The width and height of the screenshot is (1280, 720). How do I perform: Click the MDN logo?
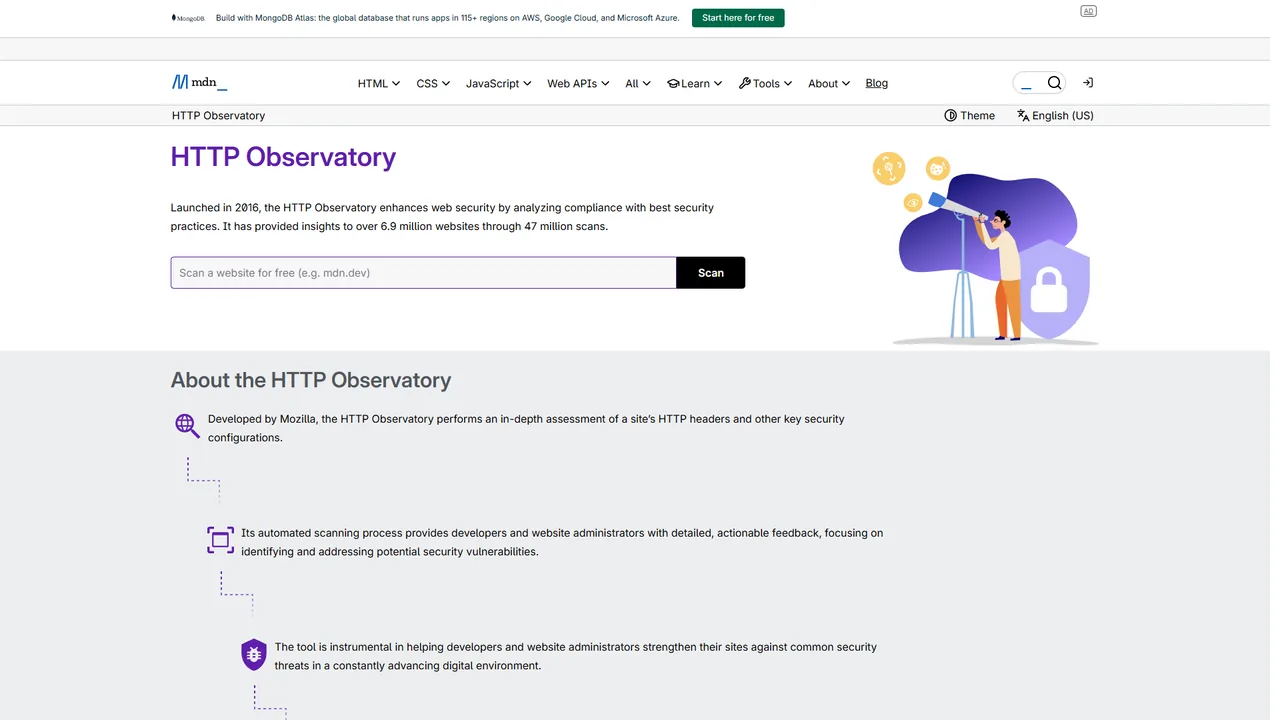199,83
